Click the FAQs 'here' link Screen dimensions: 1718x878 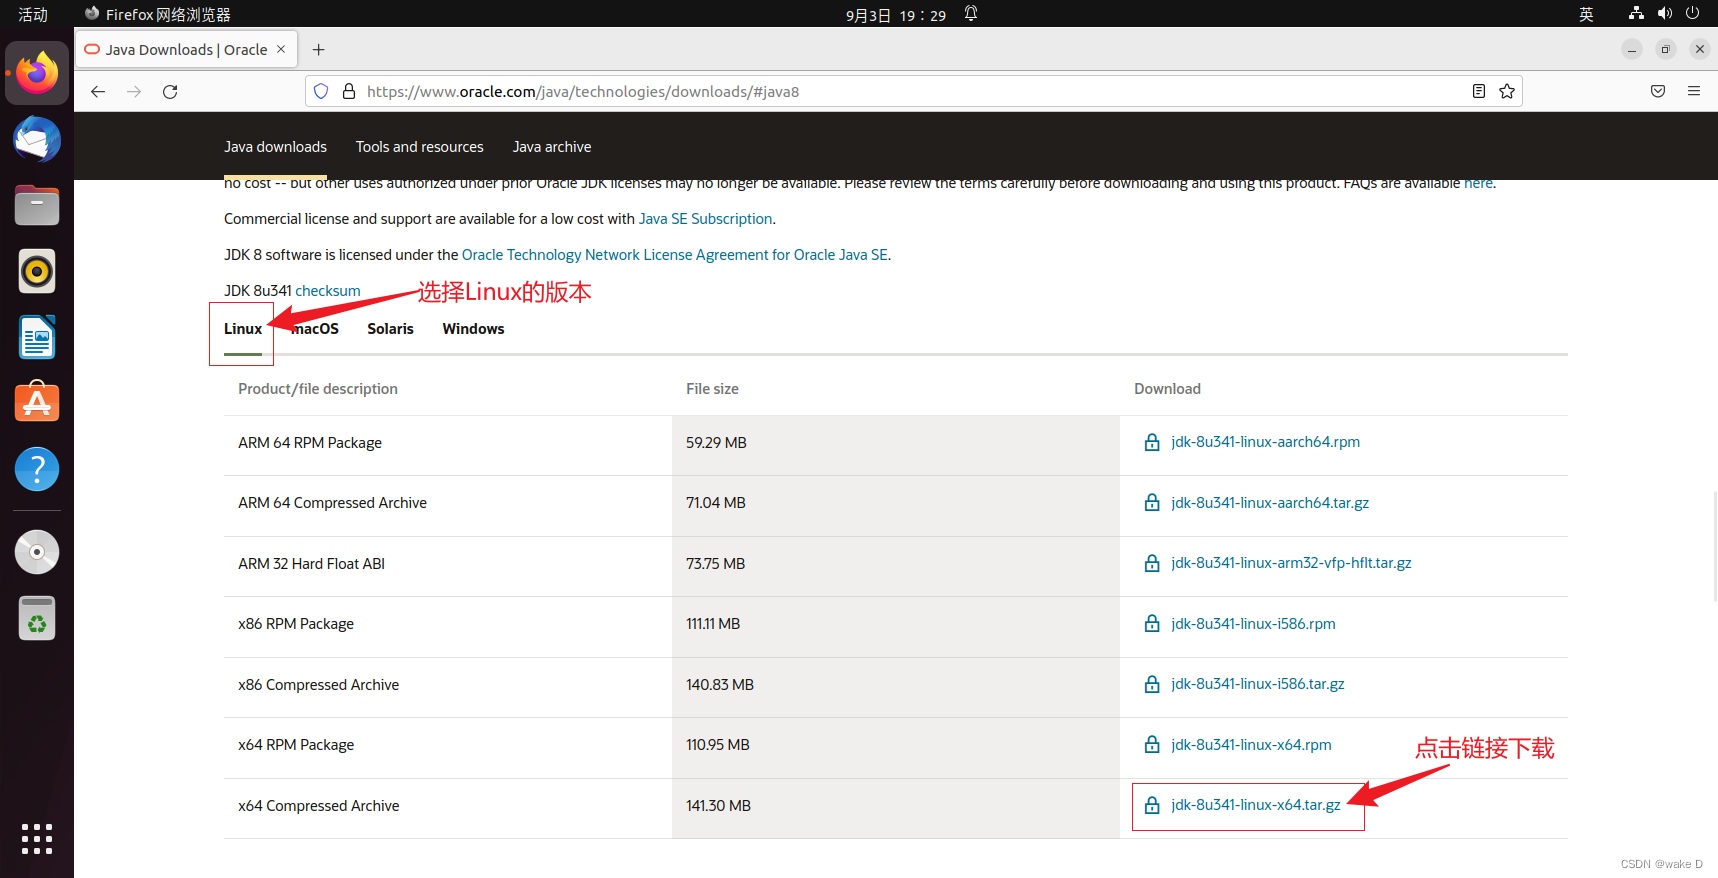tap(1478, 183)
